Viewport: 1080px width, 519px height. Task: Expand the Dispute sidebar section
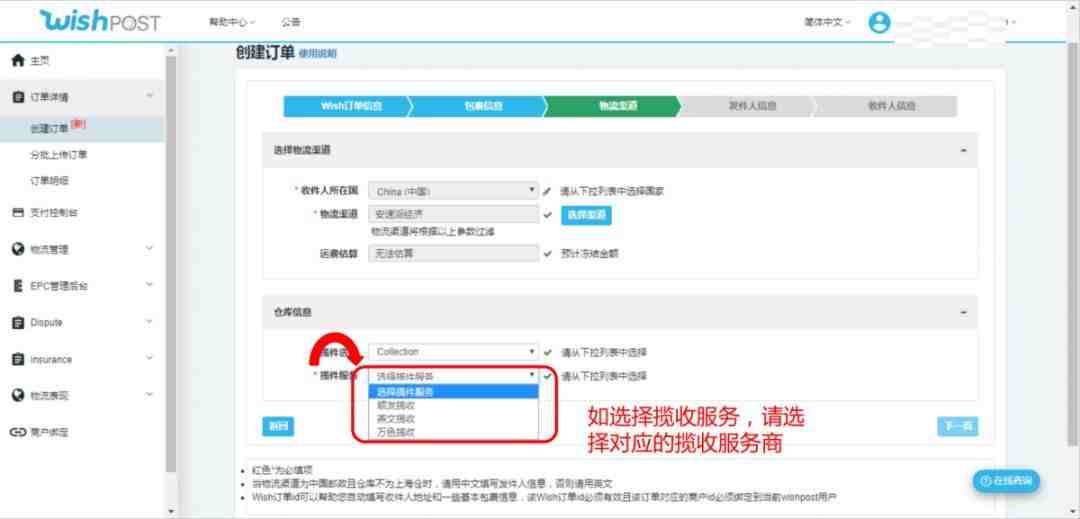click(x=149, y=321)
